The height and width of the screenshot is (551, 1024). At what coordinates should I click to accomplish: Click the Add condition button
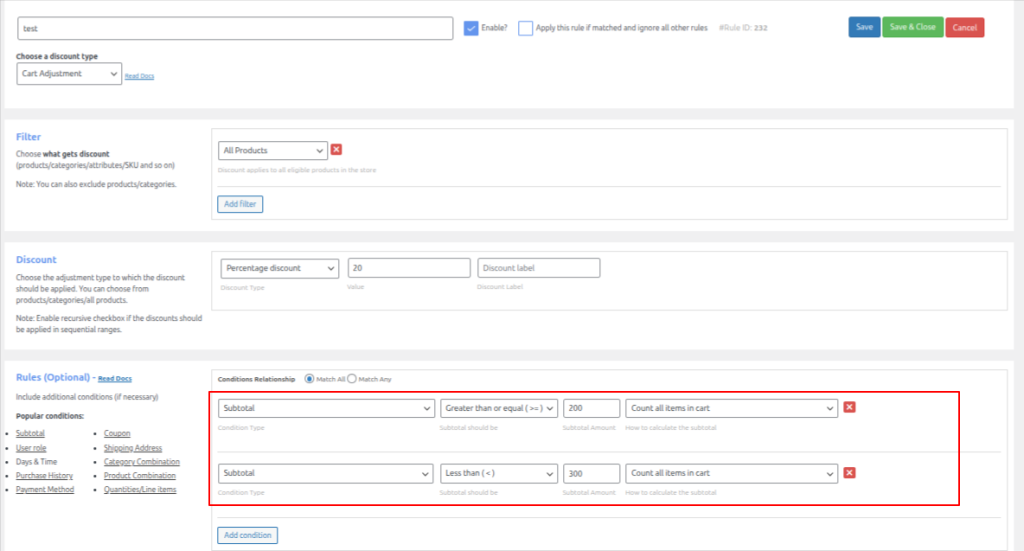(247, 535)
